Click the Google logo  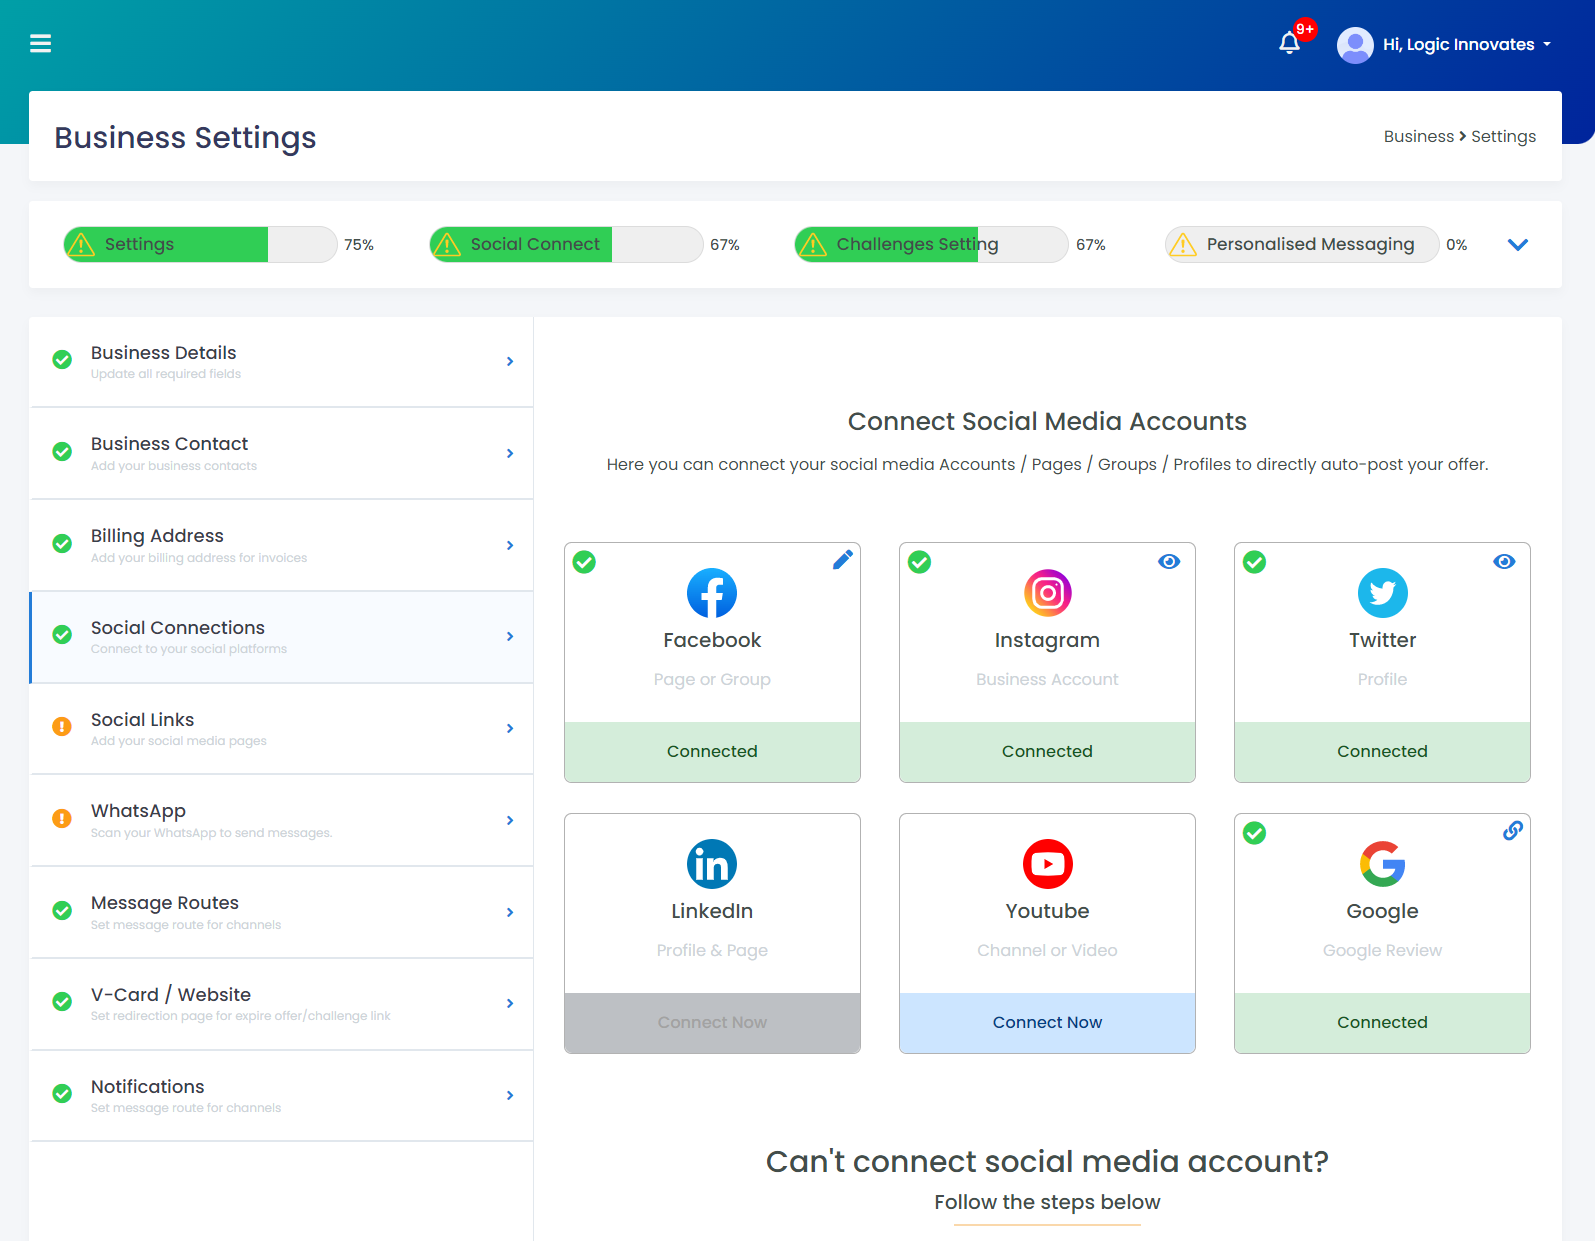point(1382,864)
